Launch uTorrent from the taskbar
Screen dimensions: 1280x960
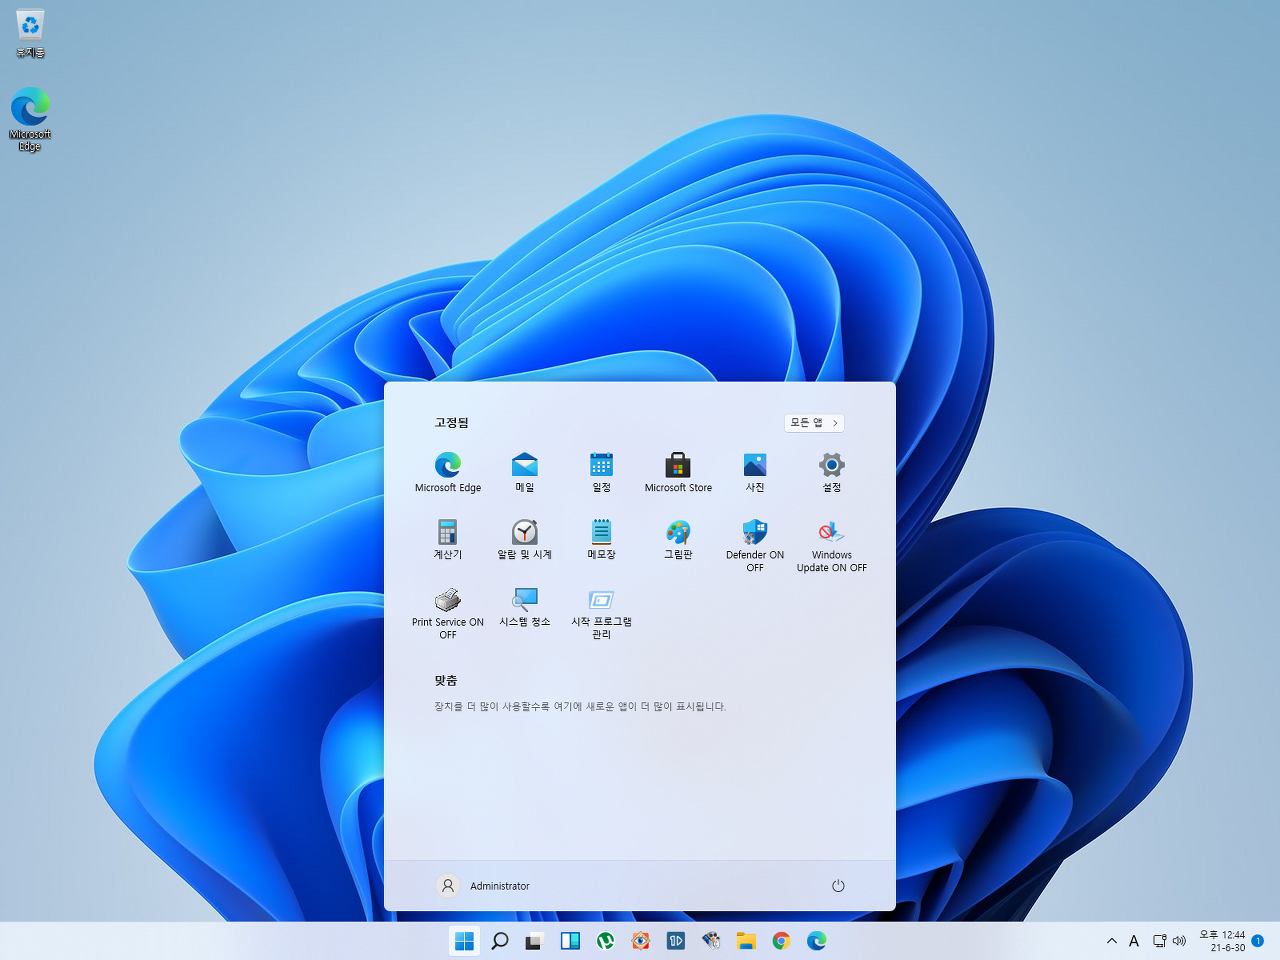[605, 941]
